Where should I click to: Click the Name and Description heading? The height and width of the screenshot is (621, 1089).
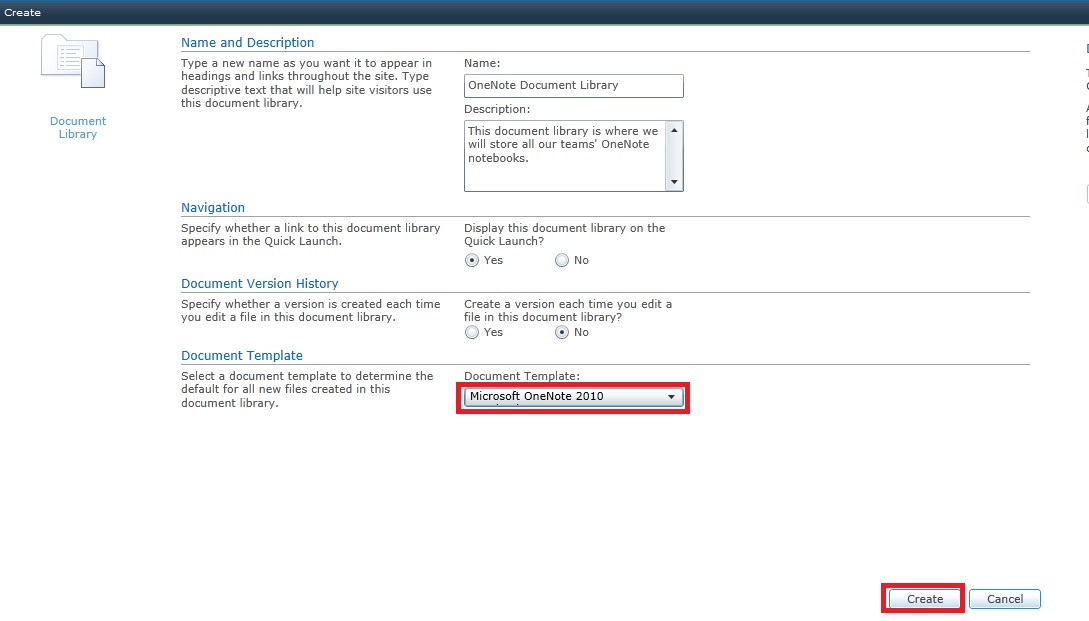click(x=247, y=42)
